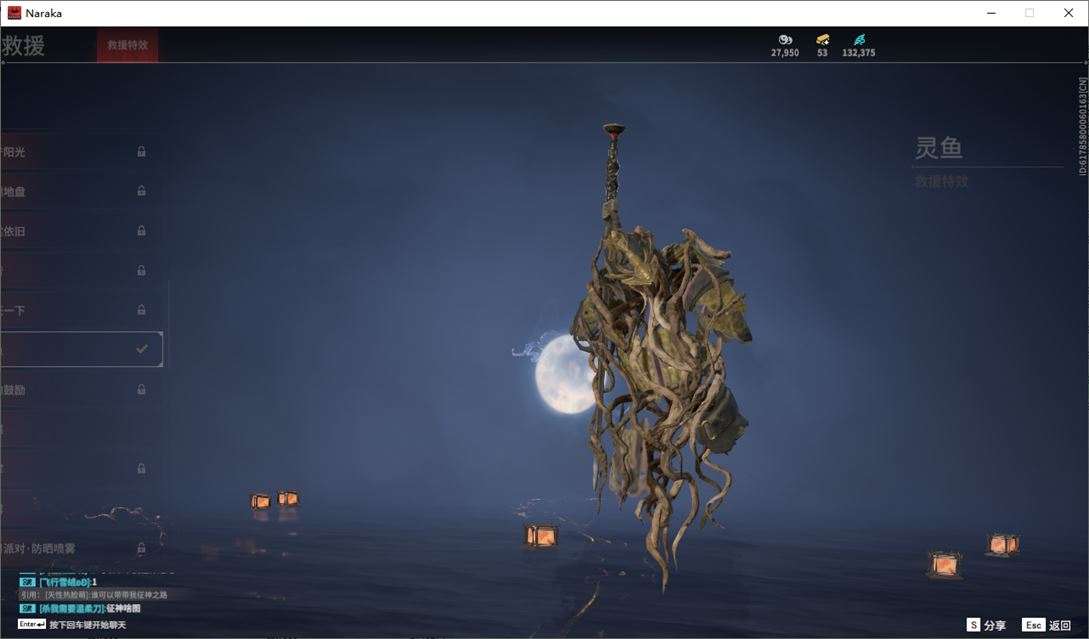Click the silver coin currency icon
Image resolution: width=1089 pixels, height=639 pixels.
pyautogui.click(x=785, y=40)
